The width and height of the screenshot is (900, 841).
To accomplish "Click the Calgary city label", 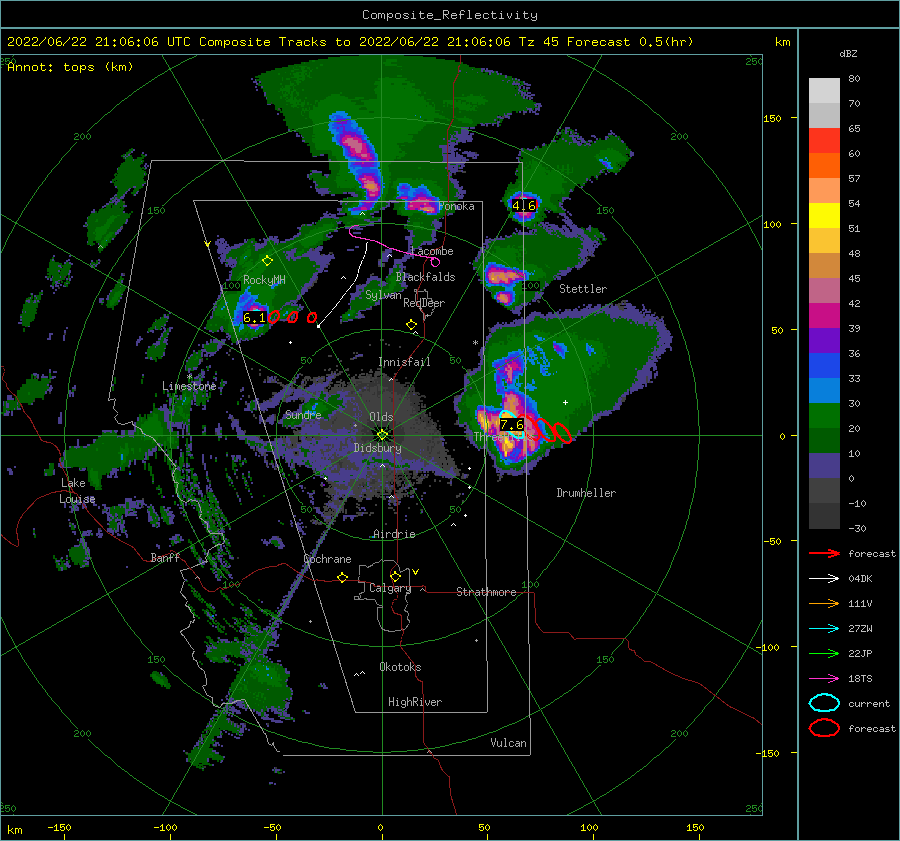I will click(x=390, y=588).
